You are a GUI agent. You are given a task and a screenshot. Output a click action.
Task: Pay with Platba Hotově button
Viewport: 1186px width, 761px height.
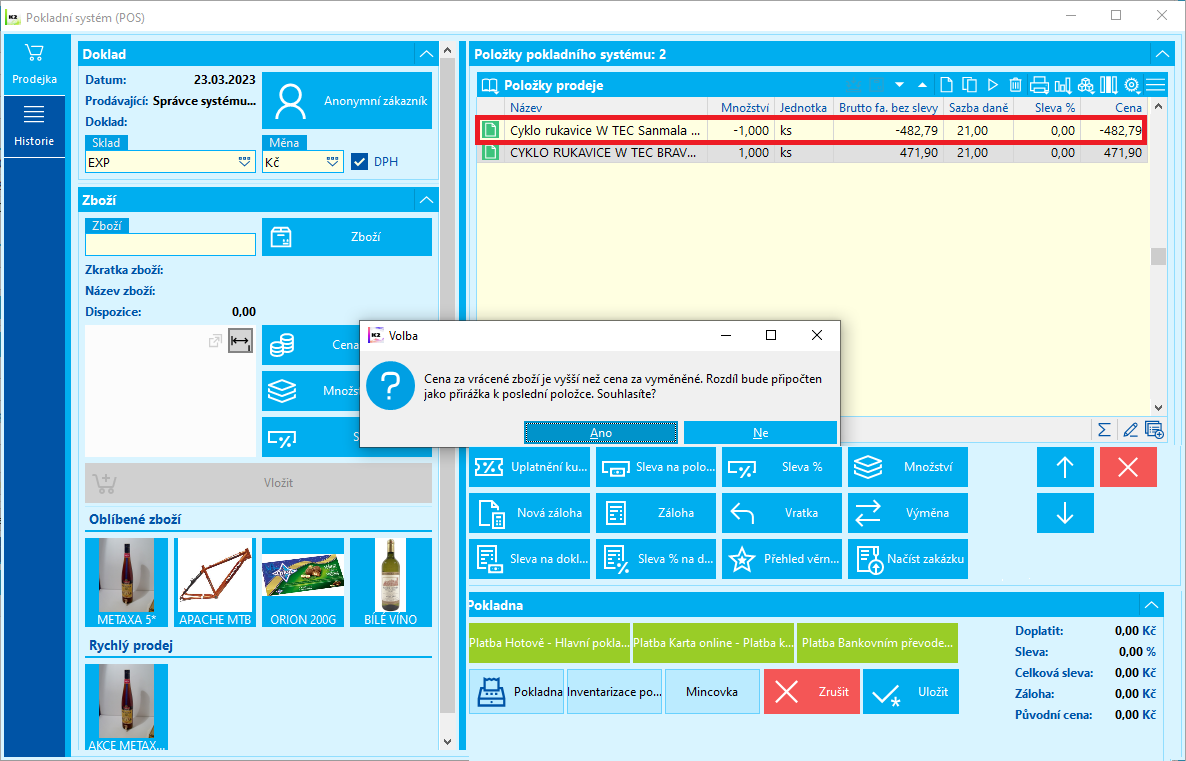point(550,642)
